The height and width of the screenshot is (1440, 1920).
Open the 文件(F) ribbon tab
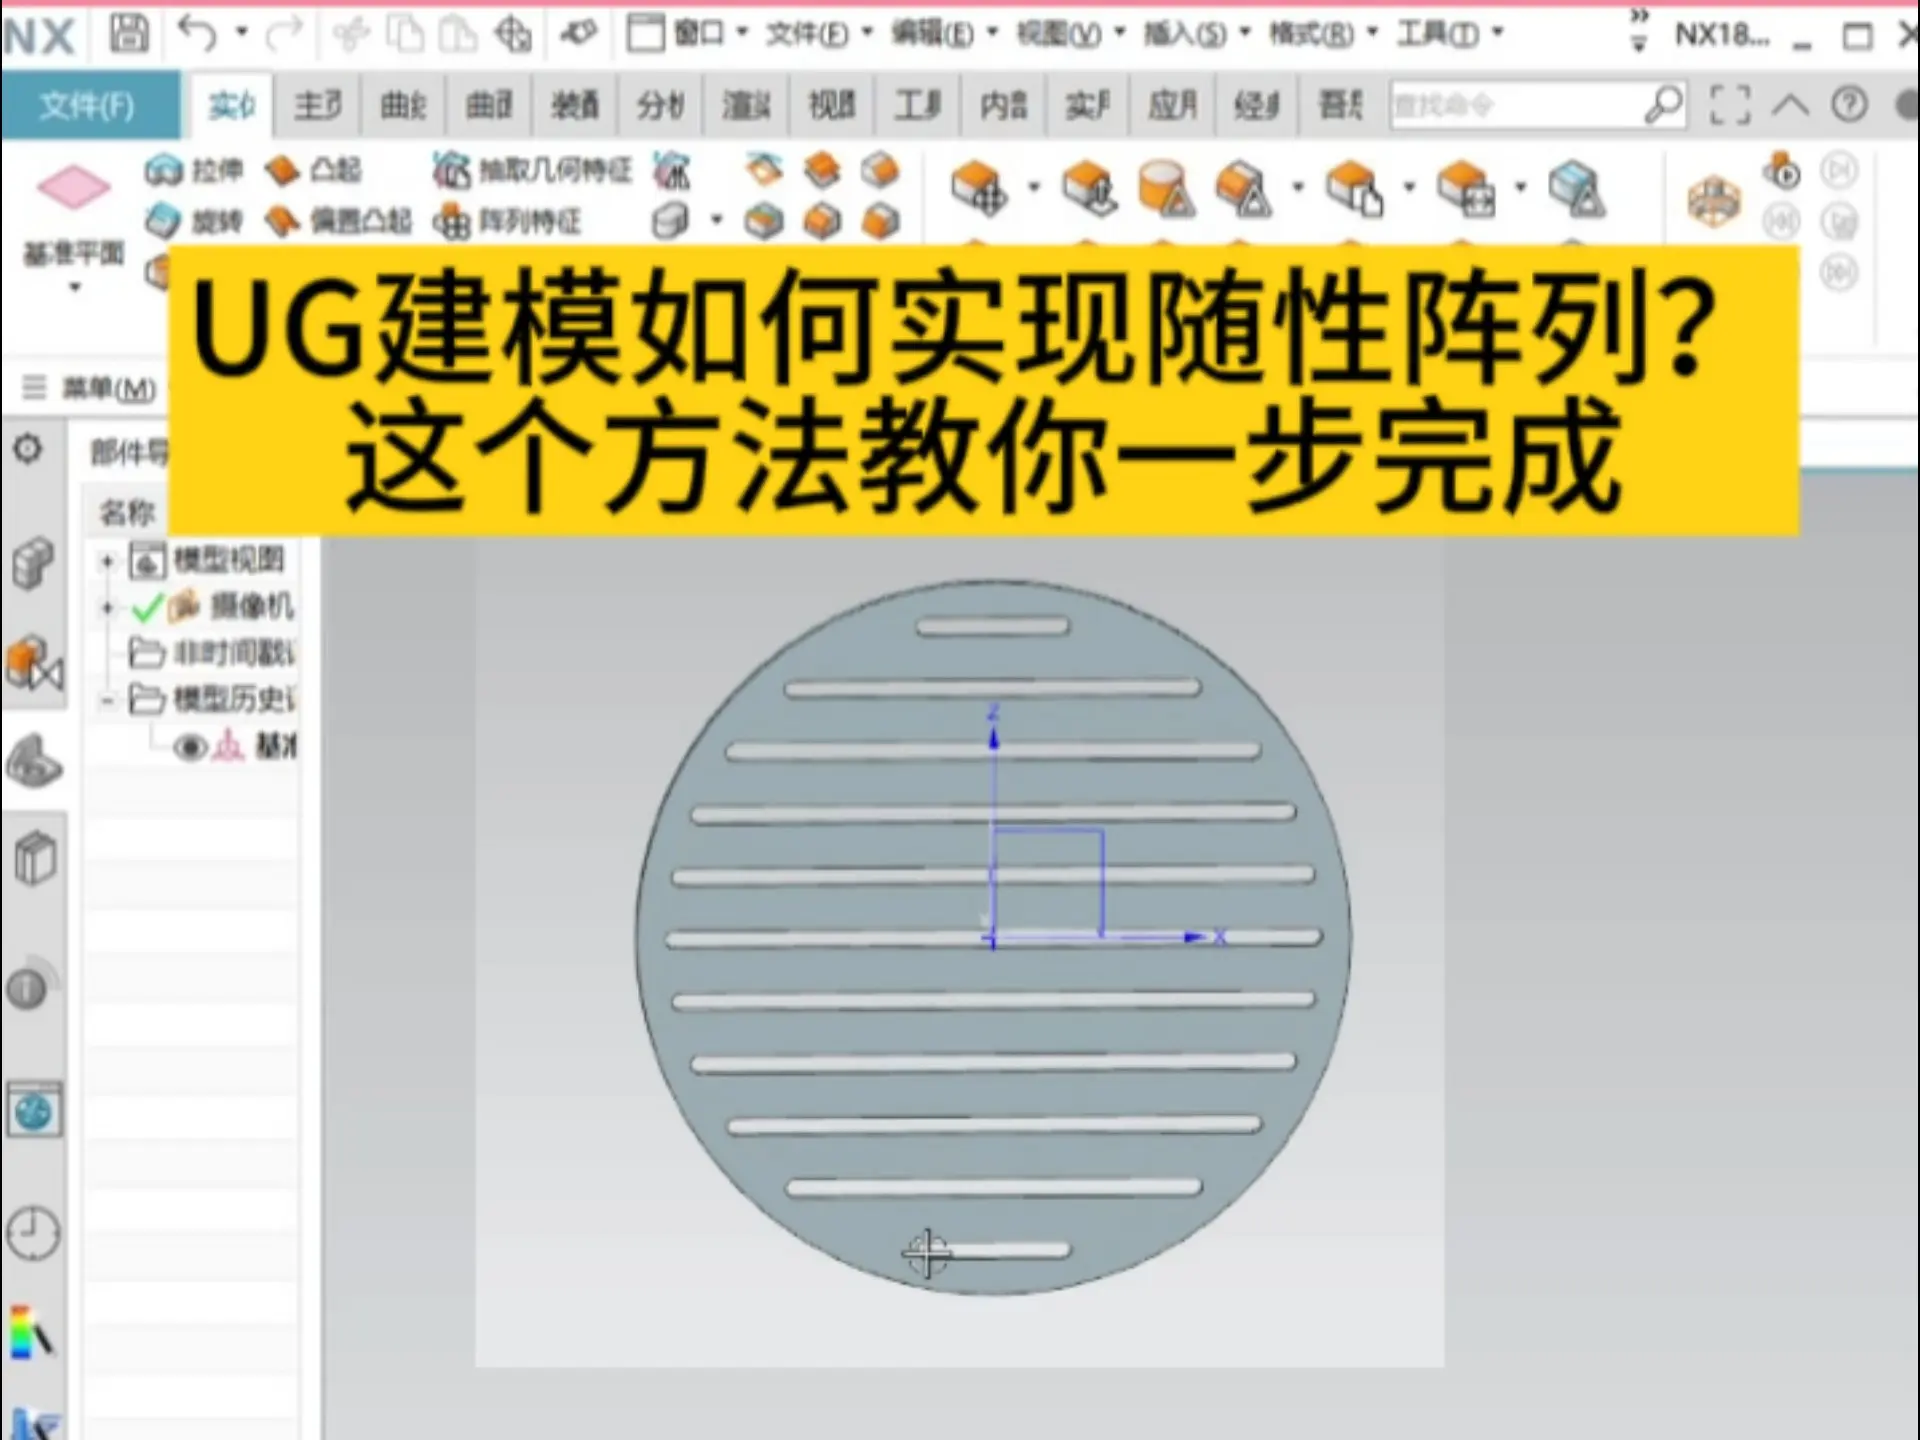(88, 104)
